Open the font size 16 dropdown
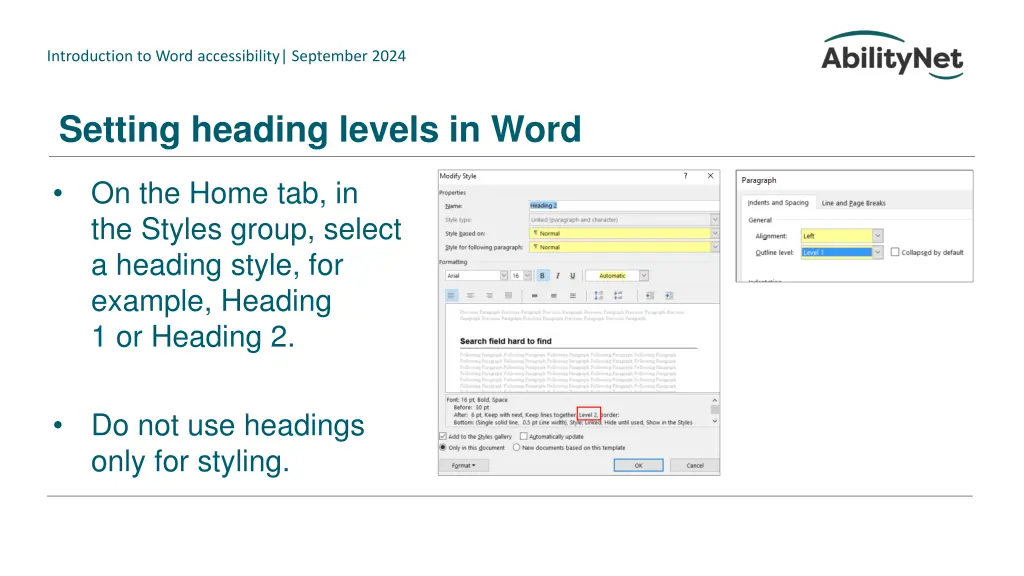This screenshot has height=576, width=1024. [527, 276]
